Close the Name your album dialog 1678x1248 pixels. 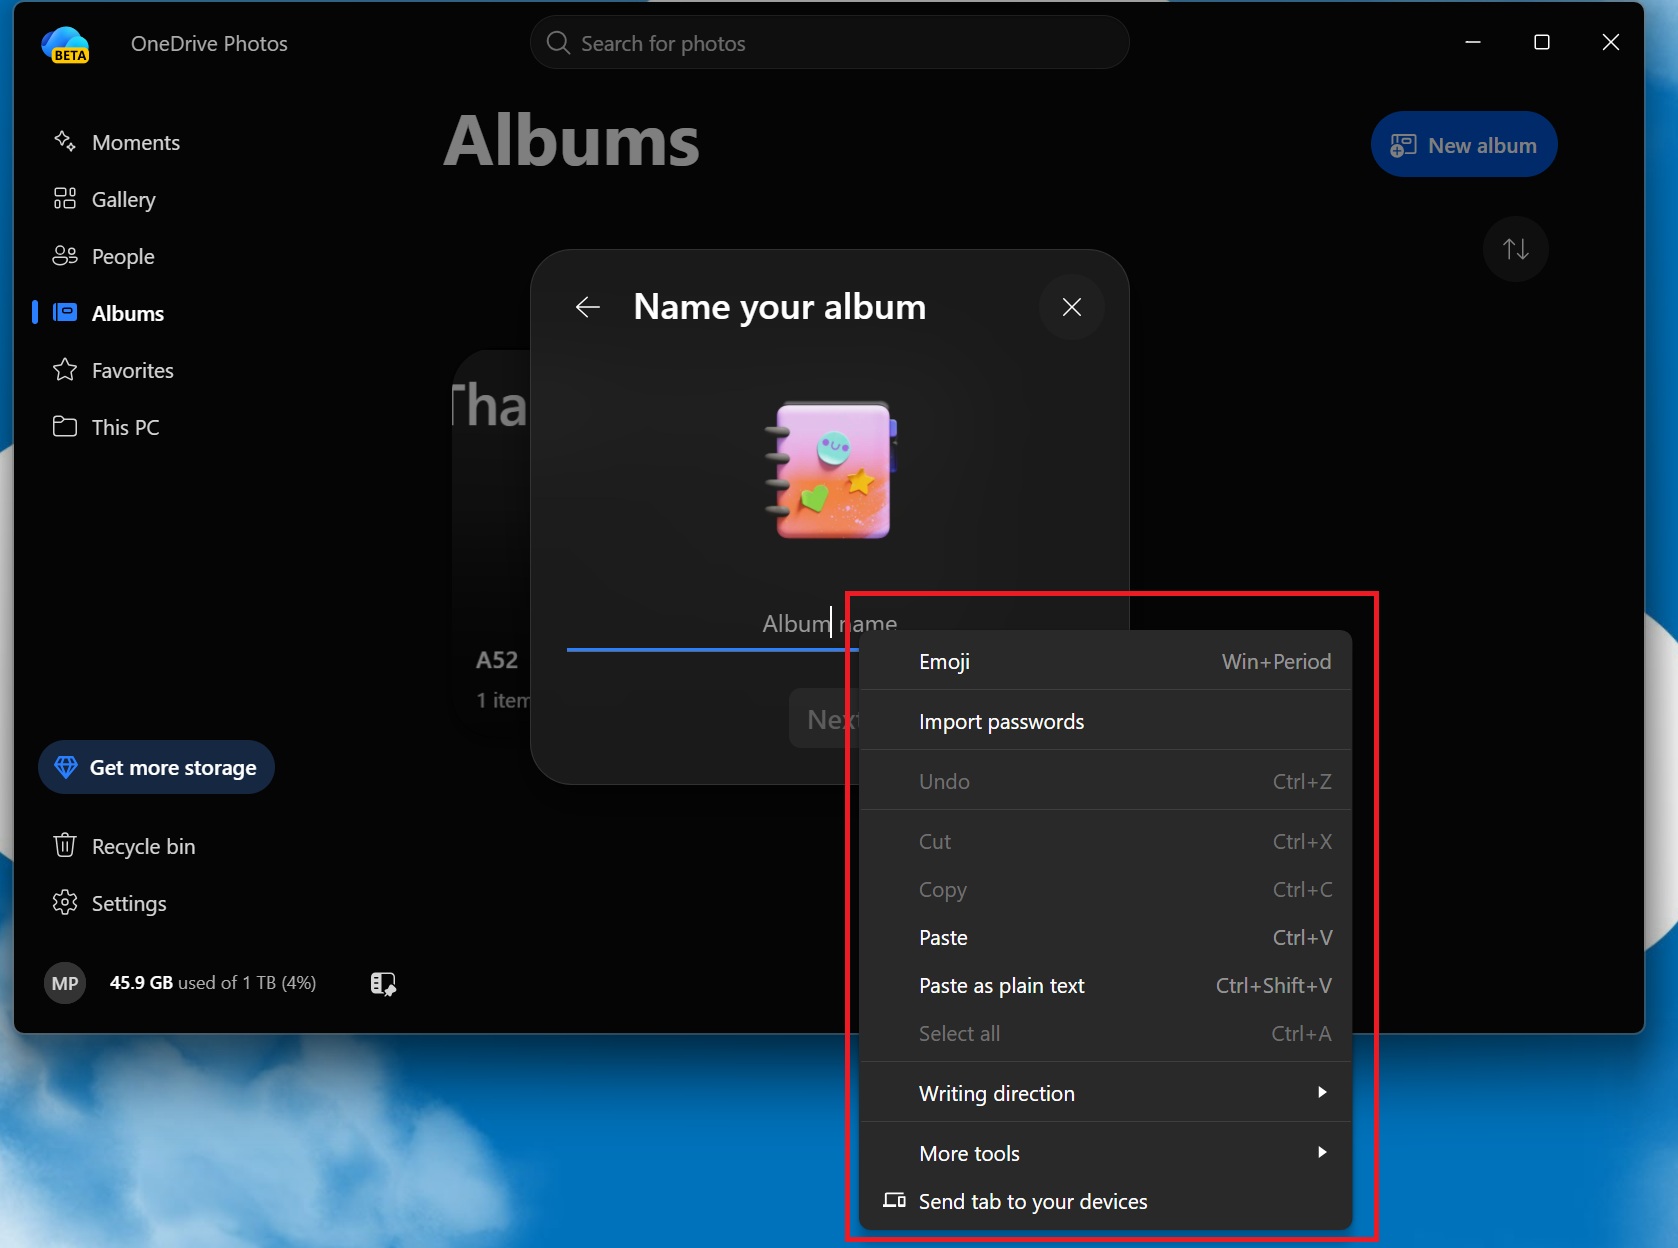click(x=1072, y=307)
